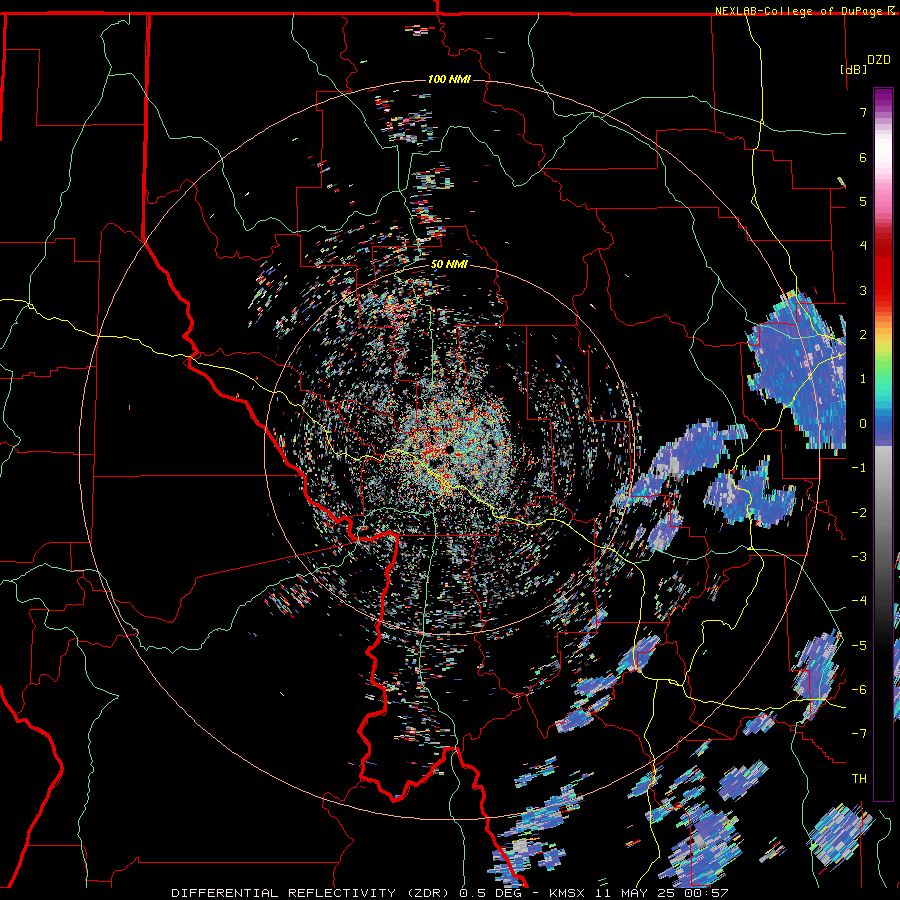Click the 0 value on color scale

863,424
